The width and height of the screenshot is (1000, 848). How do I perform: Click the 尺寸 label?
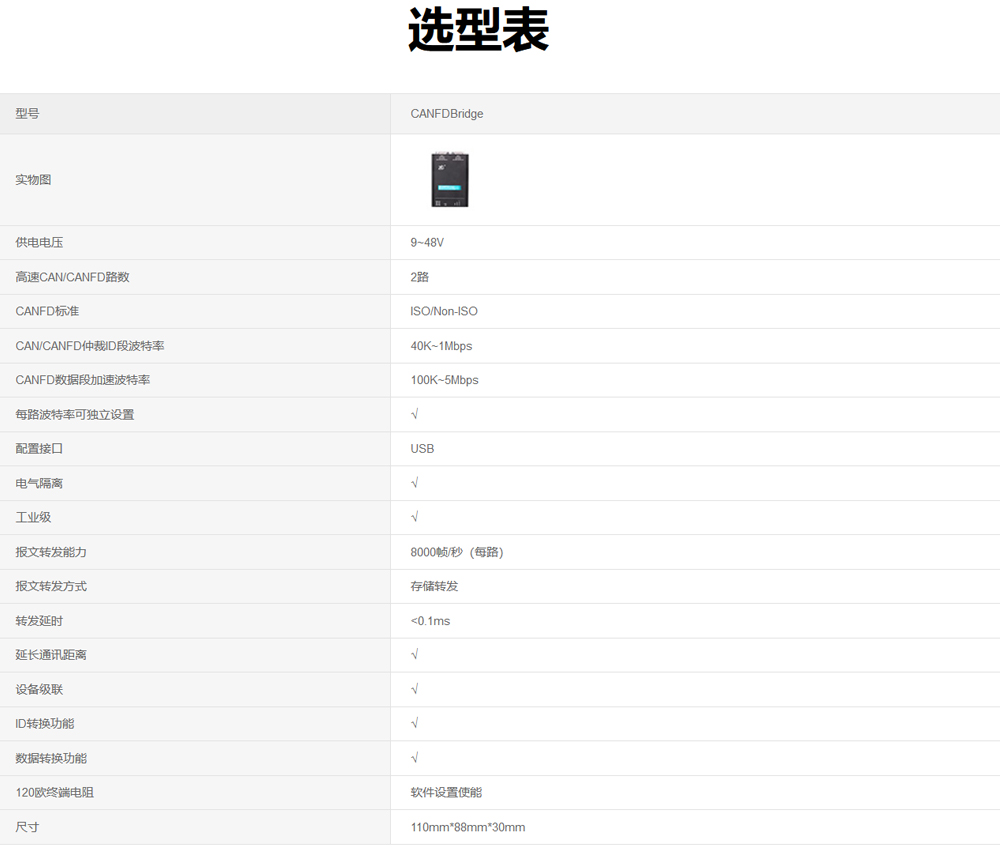[27, 827]
